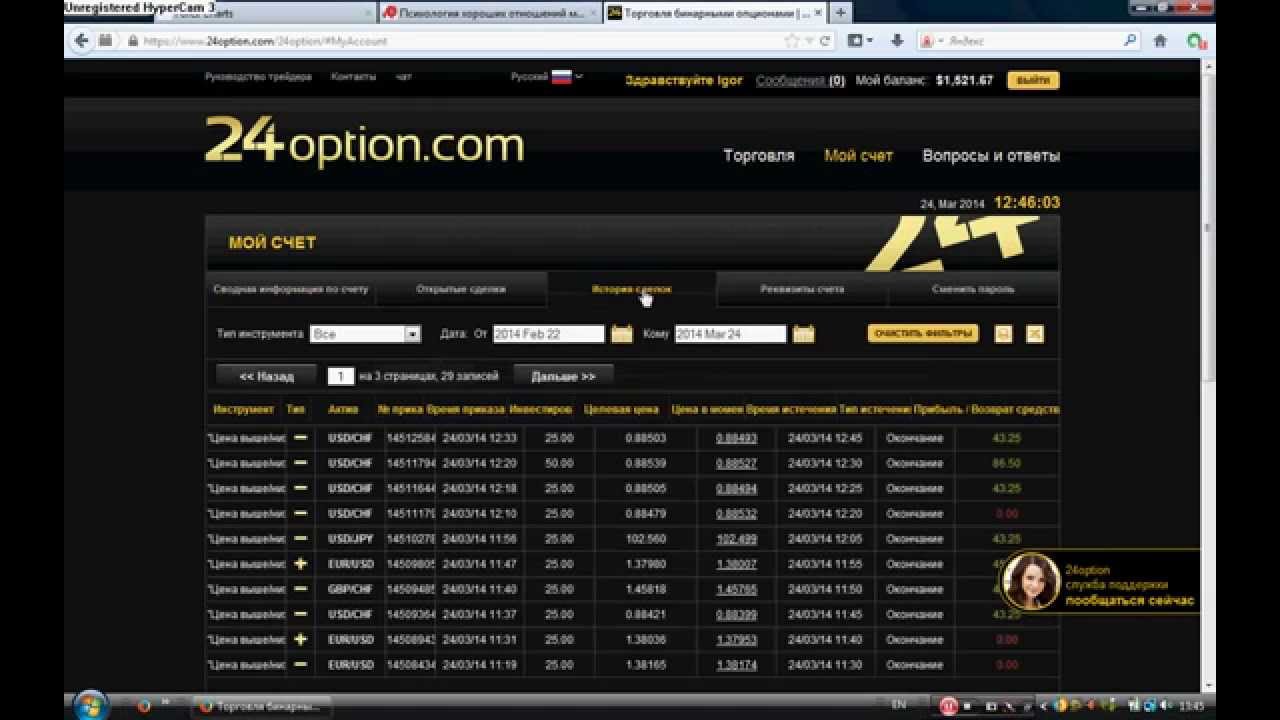
Task: Click plus type icon in order 14508943 row
Action: click(300, 639)
